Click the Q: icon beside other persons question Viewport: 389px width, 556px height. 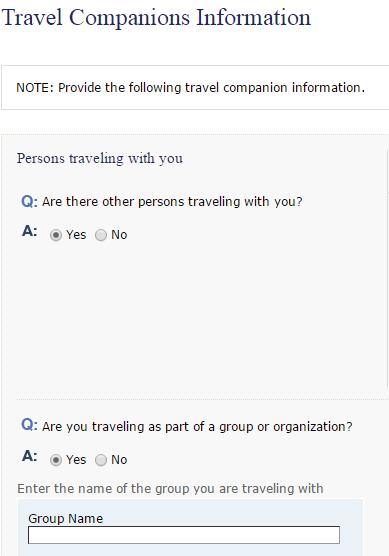point(29,202)
